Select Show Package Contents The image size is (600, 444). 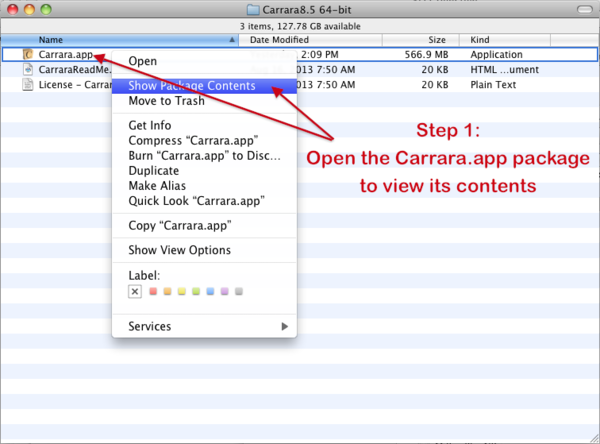pyautogui.click(x=204, y=86)
